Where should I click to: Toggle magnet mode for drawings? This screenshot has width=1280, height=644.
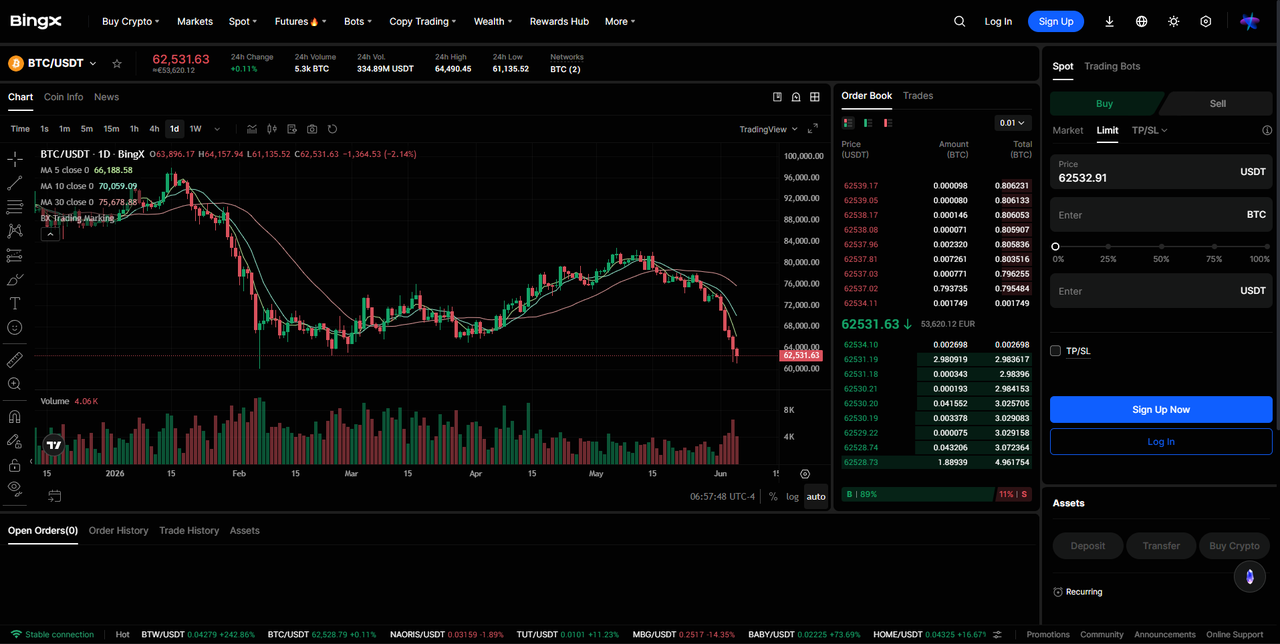(15, 416)
